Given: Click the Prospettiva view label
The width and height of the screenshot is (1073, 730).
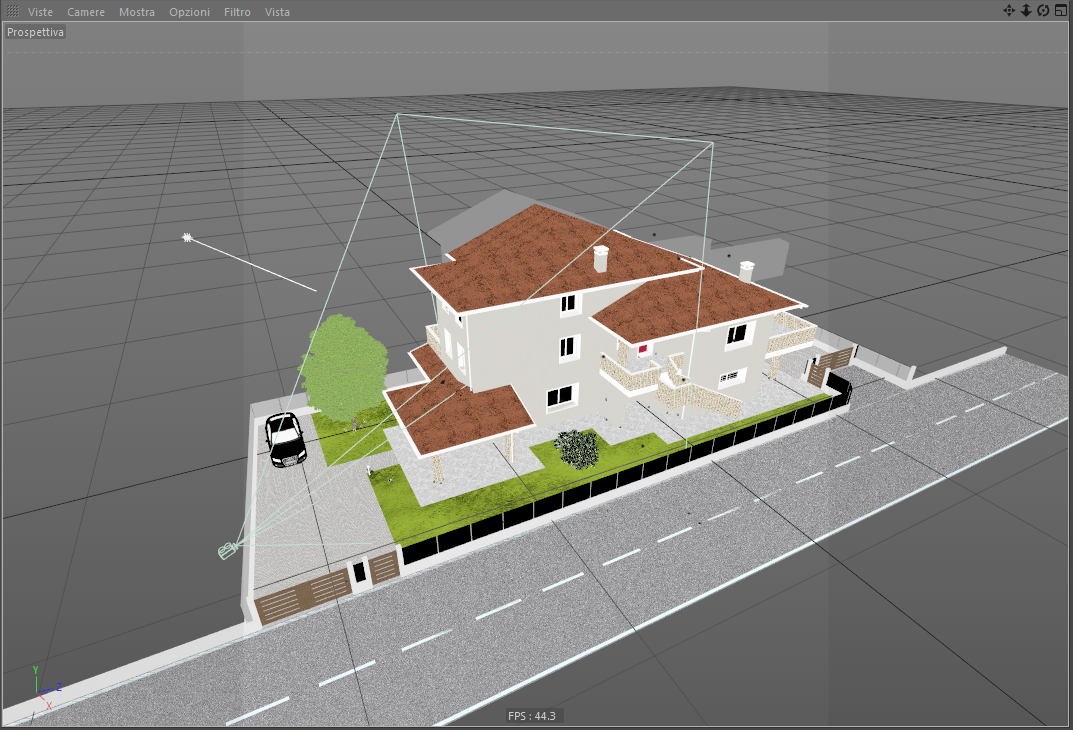Looking at the screenshot, I should click(x=36, y=32).
